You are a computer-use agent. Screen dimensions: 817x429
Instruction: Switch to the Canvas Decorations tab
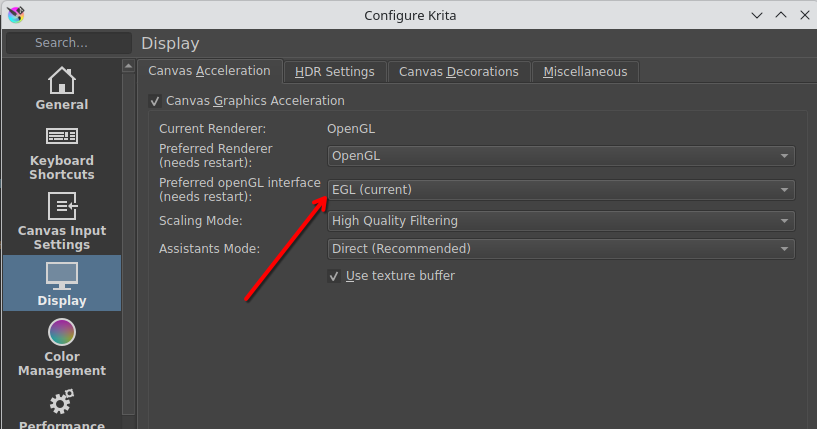[x=458, y=72]
